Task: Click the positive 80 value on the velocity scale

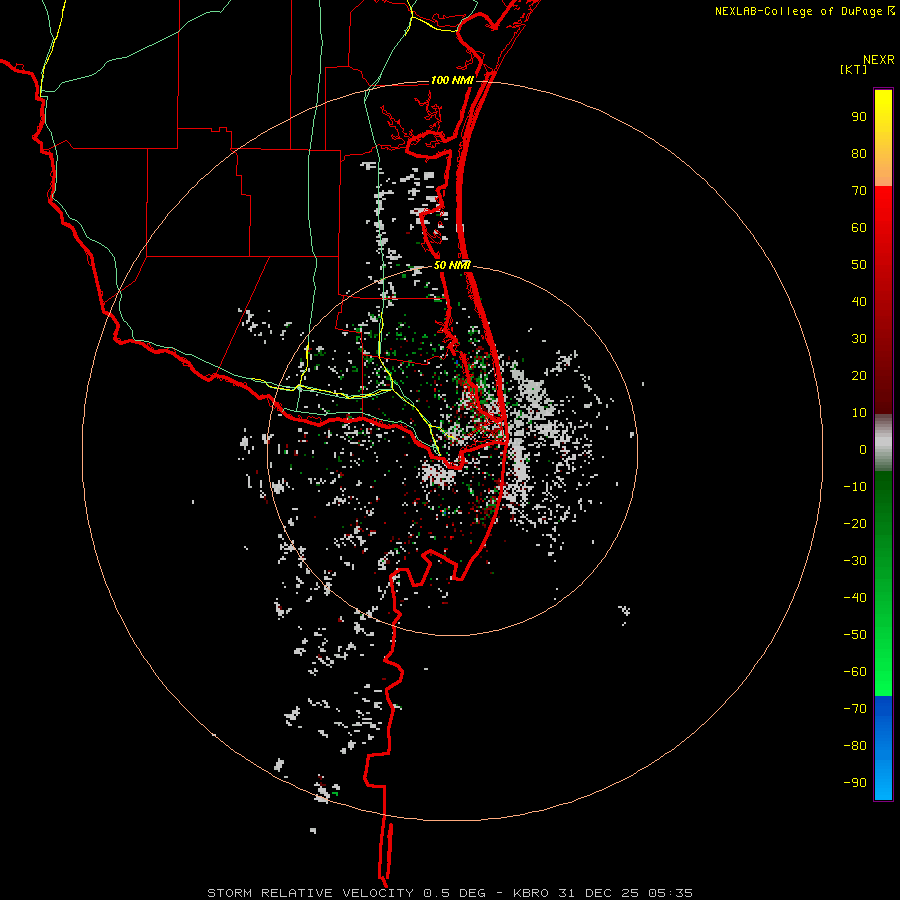Action: tap(859, 153)
